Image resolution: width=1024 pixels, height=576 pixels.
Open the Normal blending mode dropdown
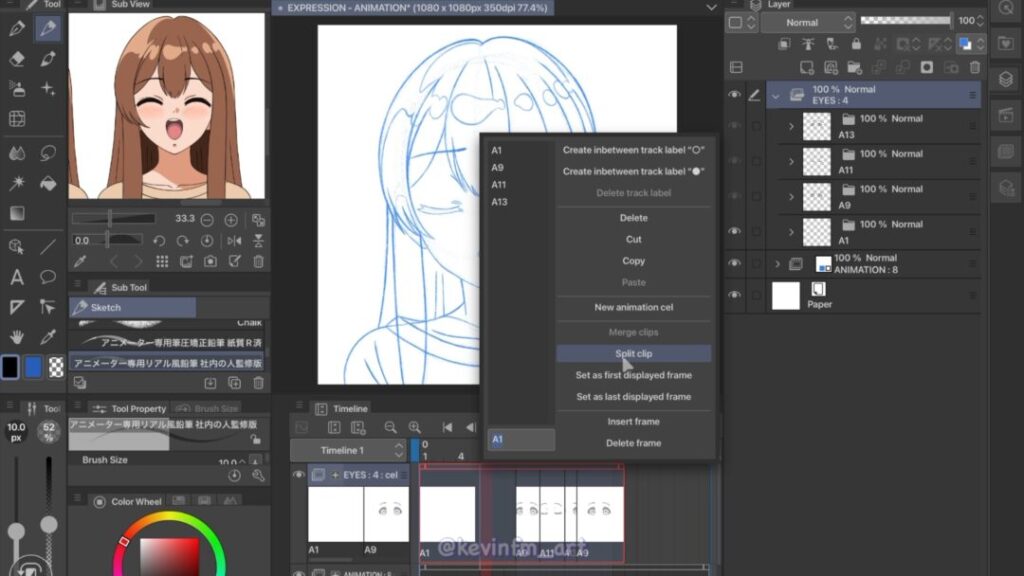click(806, 22)
